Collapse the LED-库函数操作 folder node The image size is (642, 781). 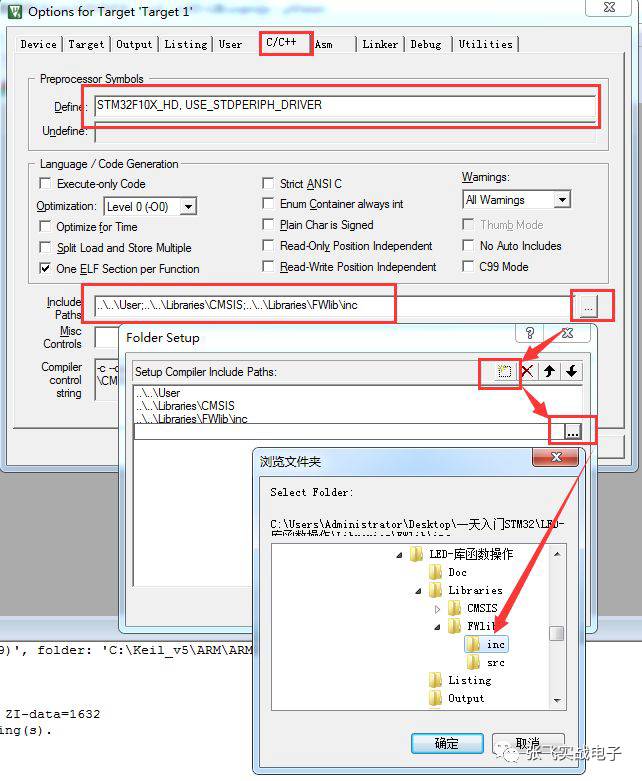click(x=399, y=555)
